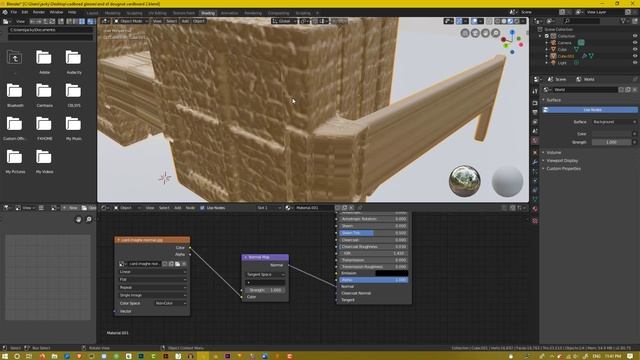Open the Surface Background shader dropdown
Screen dimensions: 640x360
614,122
